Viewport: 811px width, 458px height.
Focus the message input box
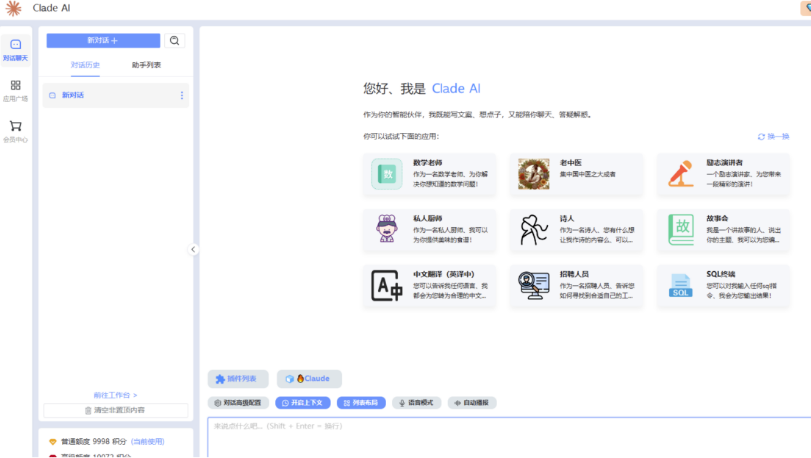click(x=509, y=437)
